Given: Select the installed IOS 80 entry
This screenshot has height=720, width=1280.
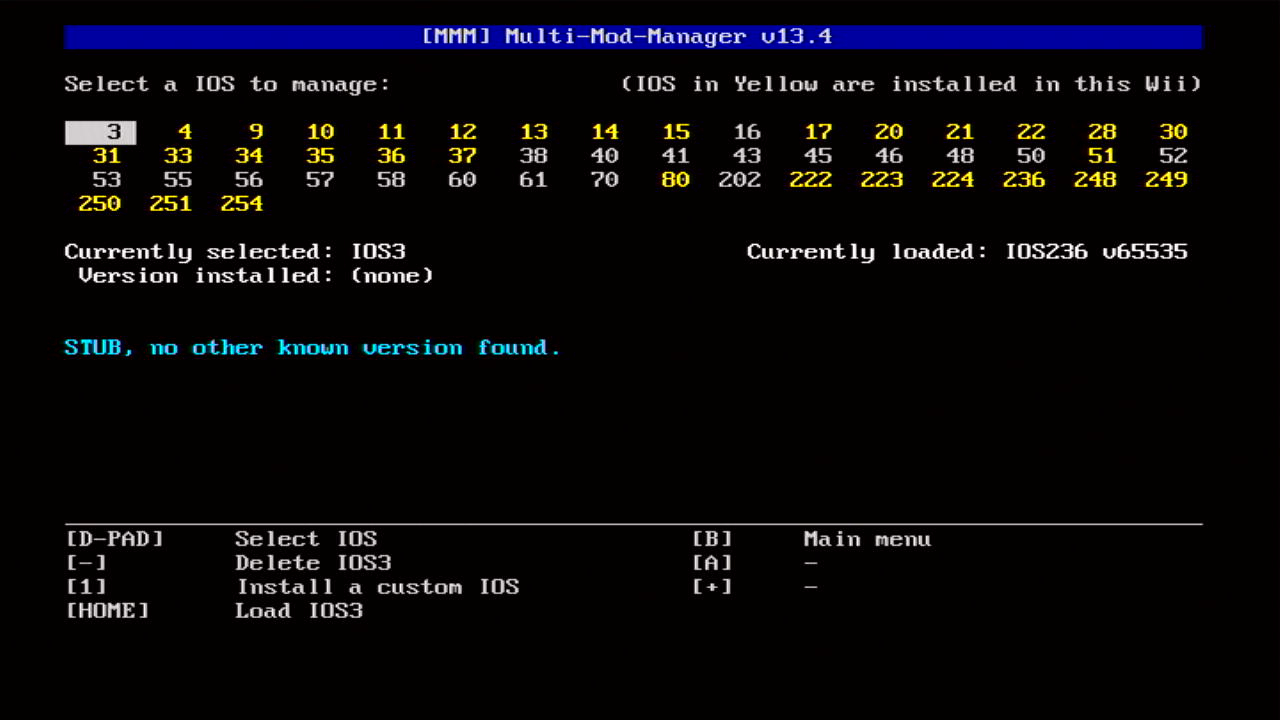Looking at the screenshot, I should tap(676, 180).
